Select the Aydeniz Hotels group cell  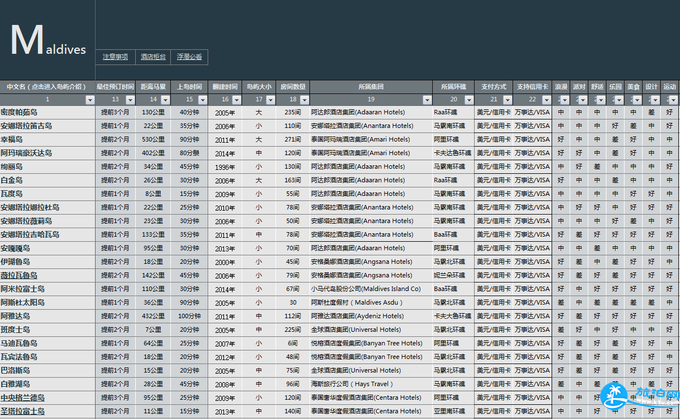[x=371, y=316]
